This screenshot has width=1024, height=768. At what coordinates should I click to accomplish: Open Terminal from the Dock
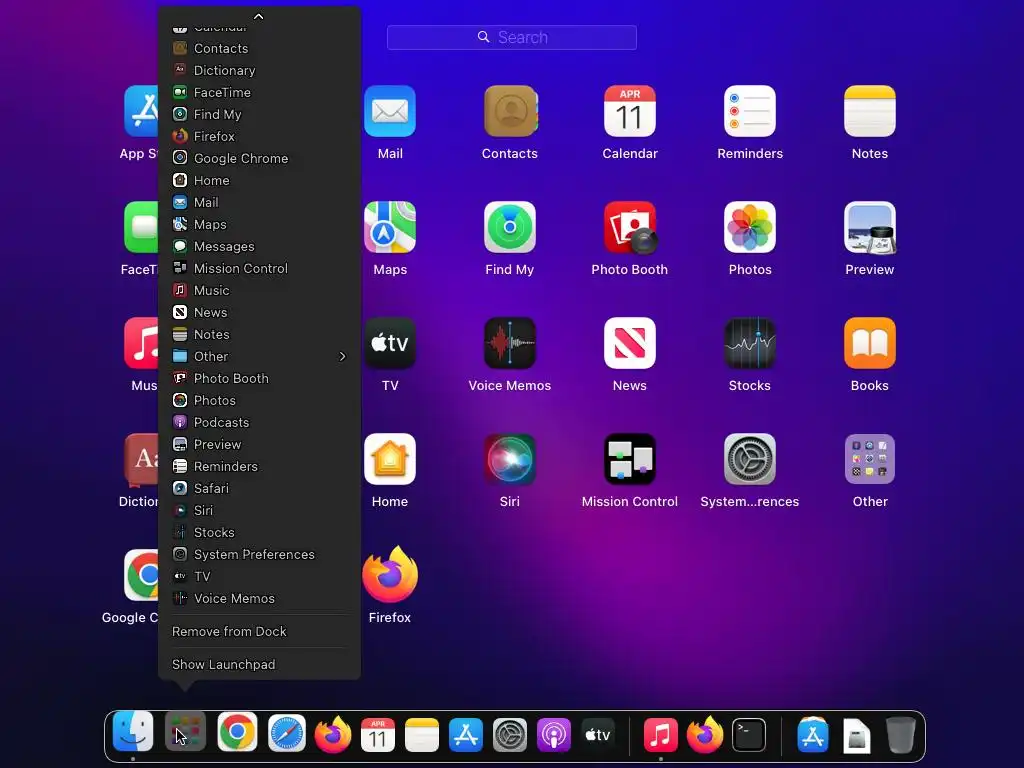[748, 735]
